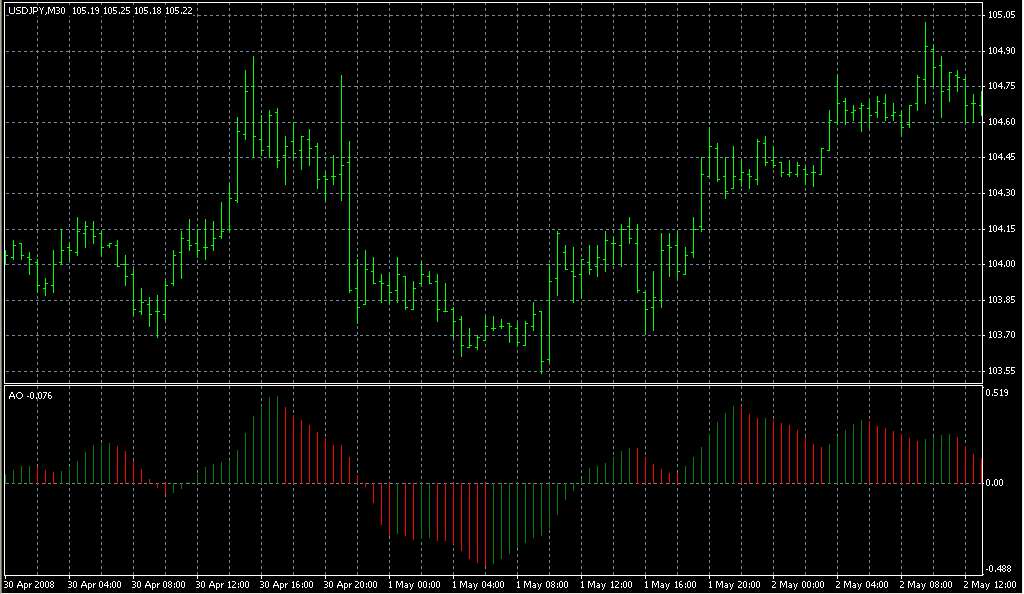
Task: Click the 30 Apr 16:00 time label
Action: 286,585
